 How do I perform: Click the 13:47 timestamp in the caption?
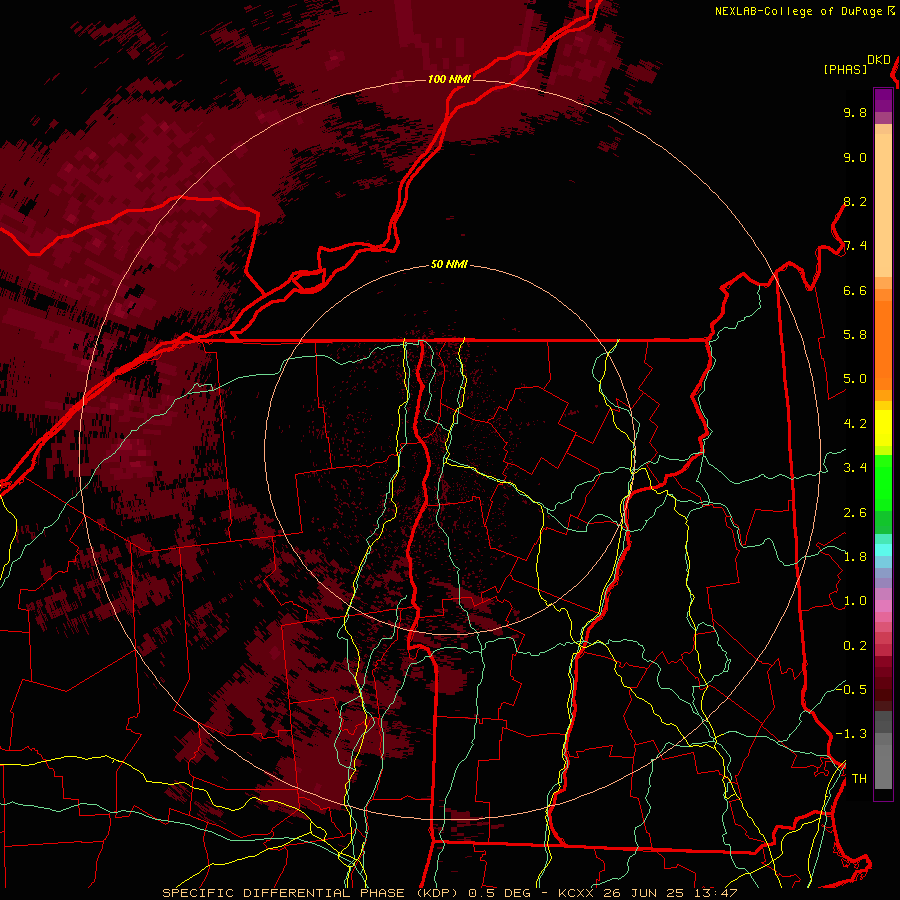(714, 893)
